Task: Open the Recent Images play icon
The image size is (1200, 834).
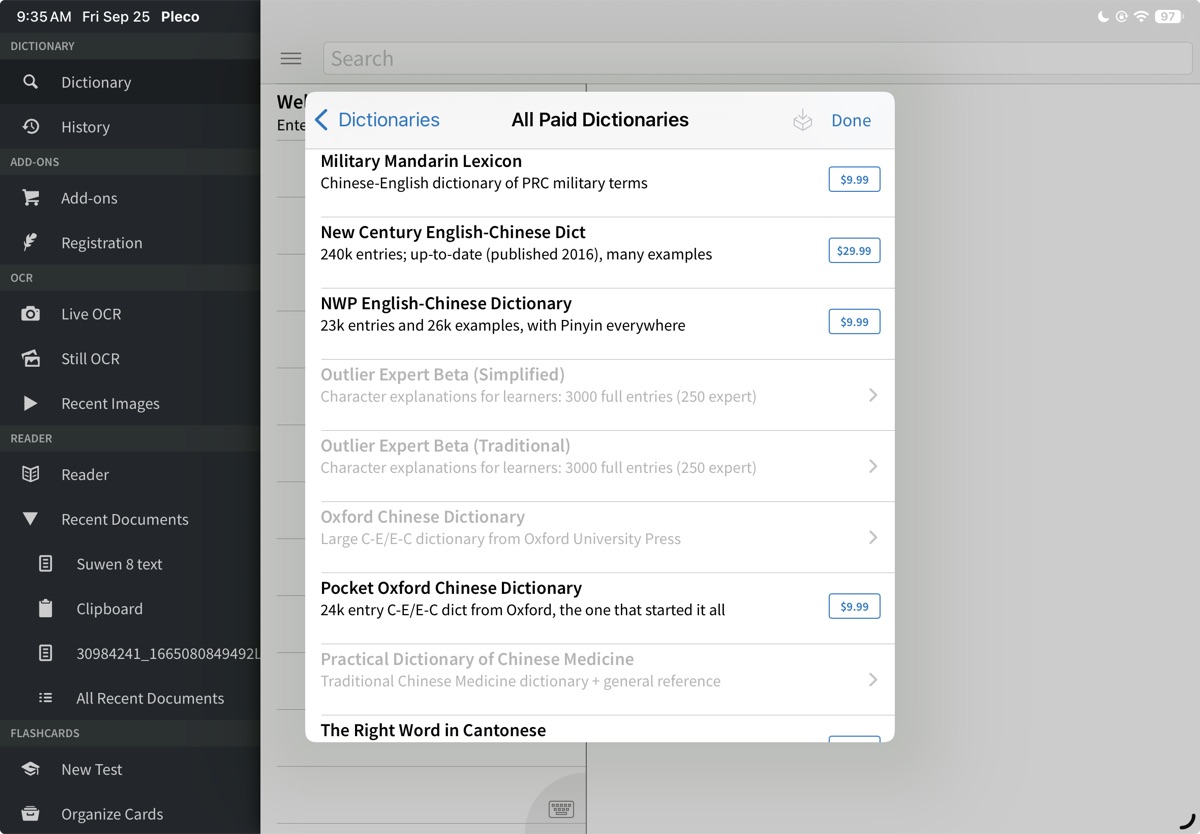Action: click(x=31, y=403)
